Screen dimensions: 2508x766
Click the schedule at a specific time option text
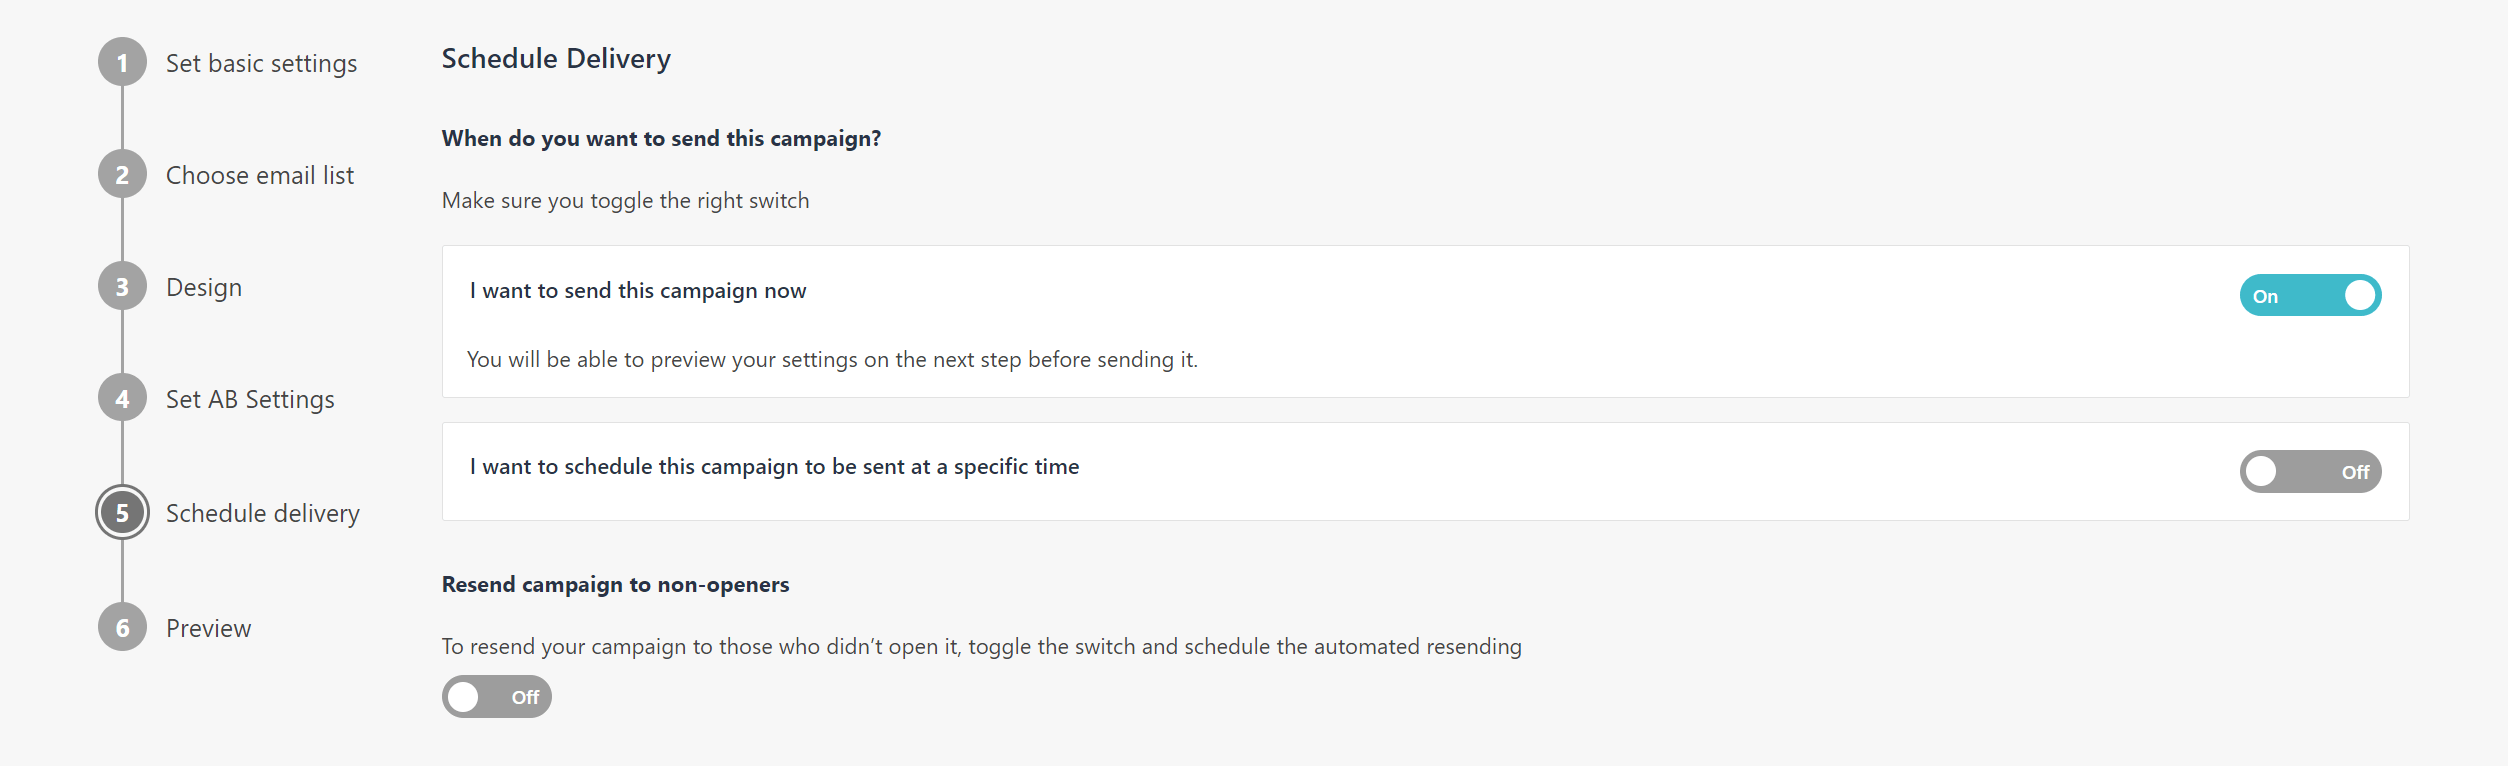pyautogui.click(x=774, y=467)
